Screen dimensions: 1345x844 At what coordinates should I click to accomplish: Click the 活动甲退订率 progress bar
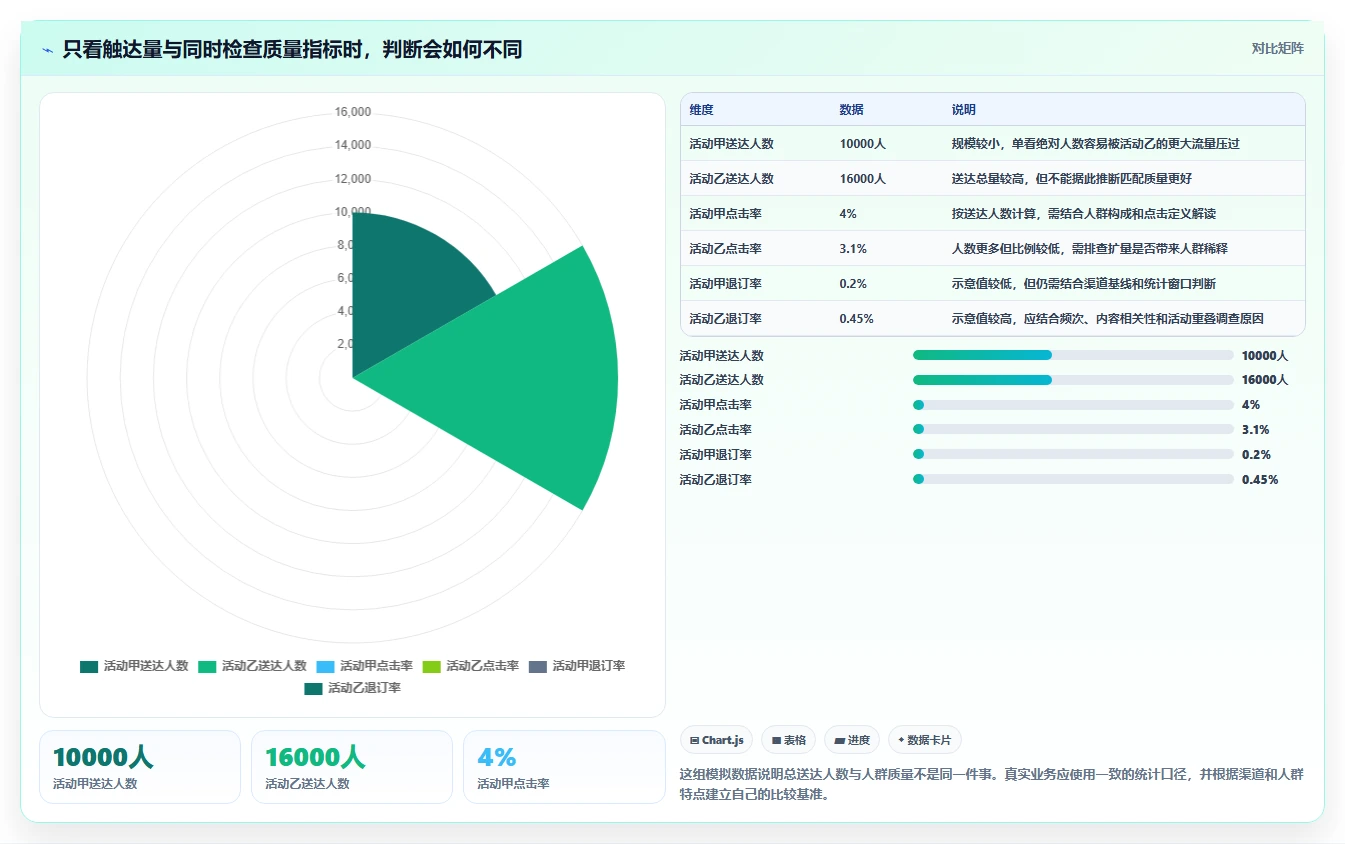[x=1073, y=455]
